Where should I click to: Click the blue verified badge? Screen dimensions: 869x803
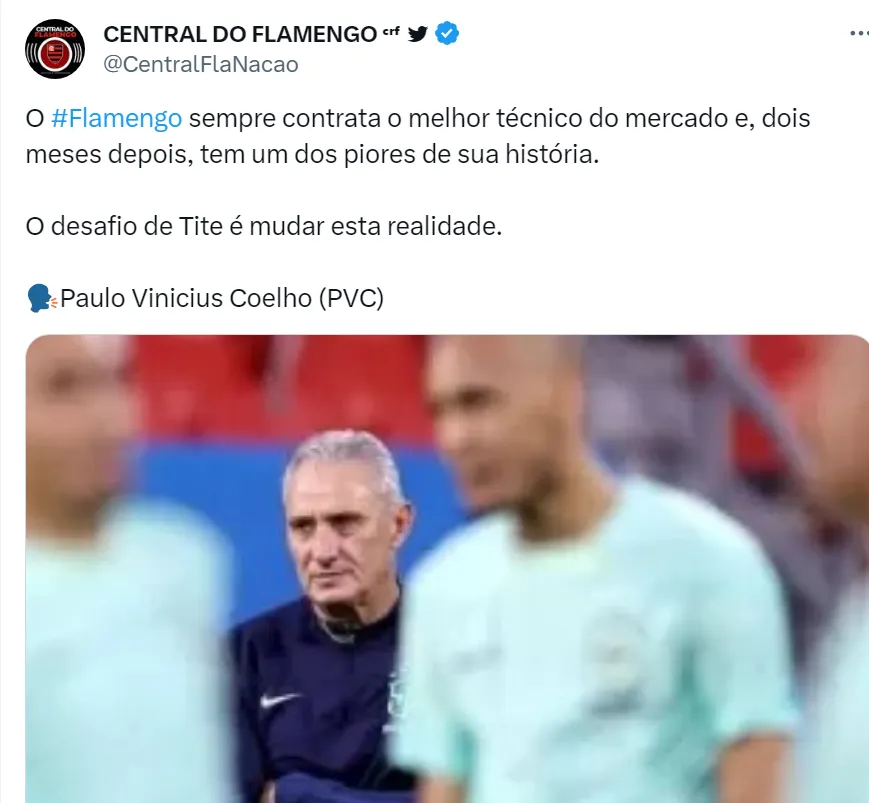tap(447, 34)
